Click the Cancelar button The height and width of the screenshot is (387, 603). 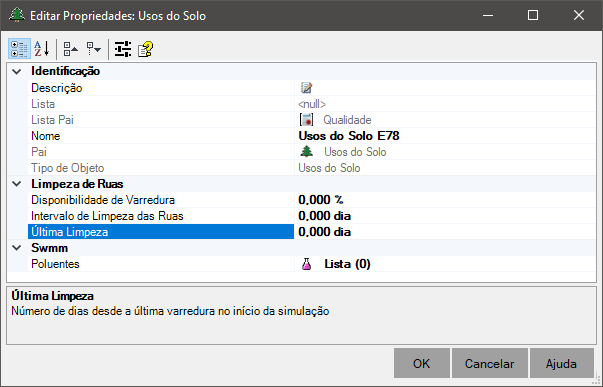[x=490, y=364]
